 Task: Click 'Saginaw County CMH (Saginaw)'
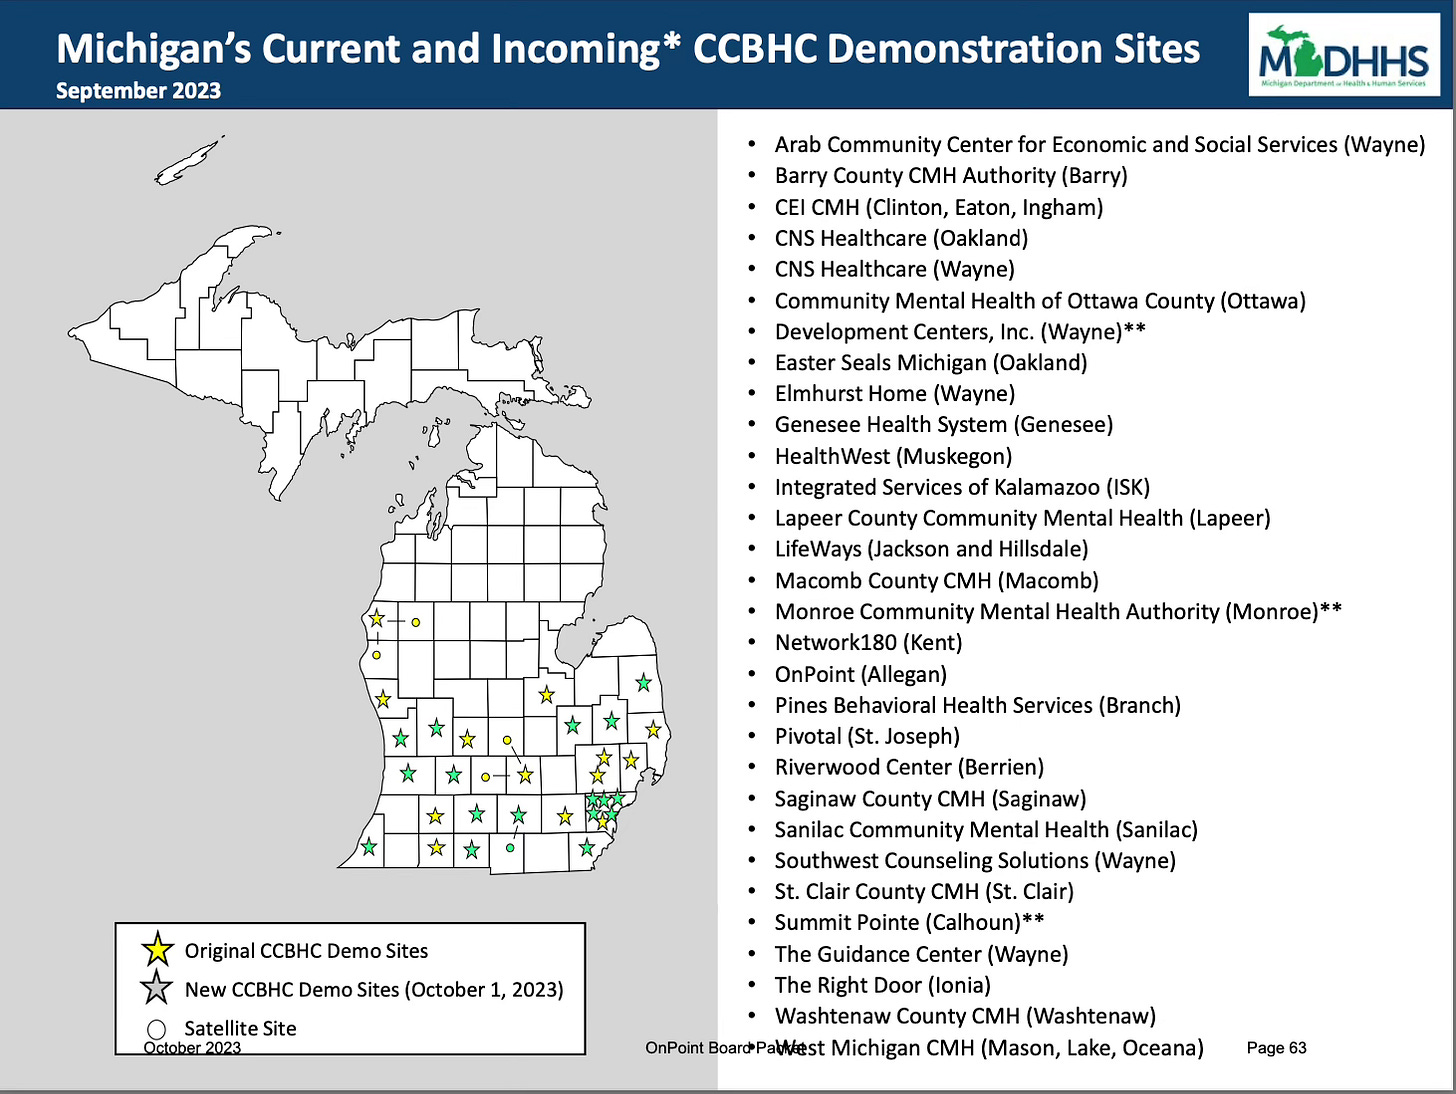click(930, 799)
